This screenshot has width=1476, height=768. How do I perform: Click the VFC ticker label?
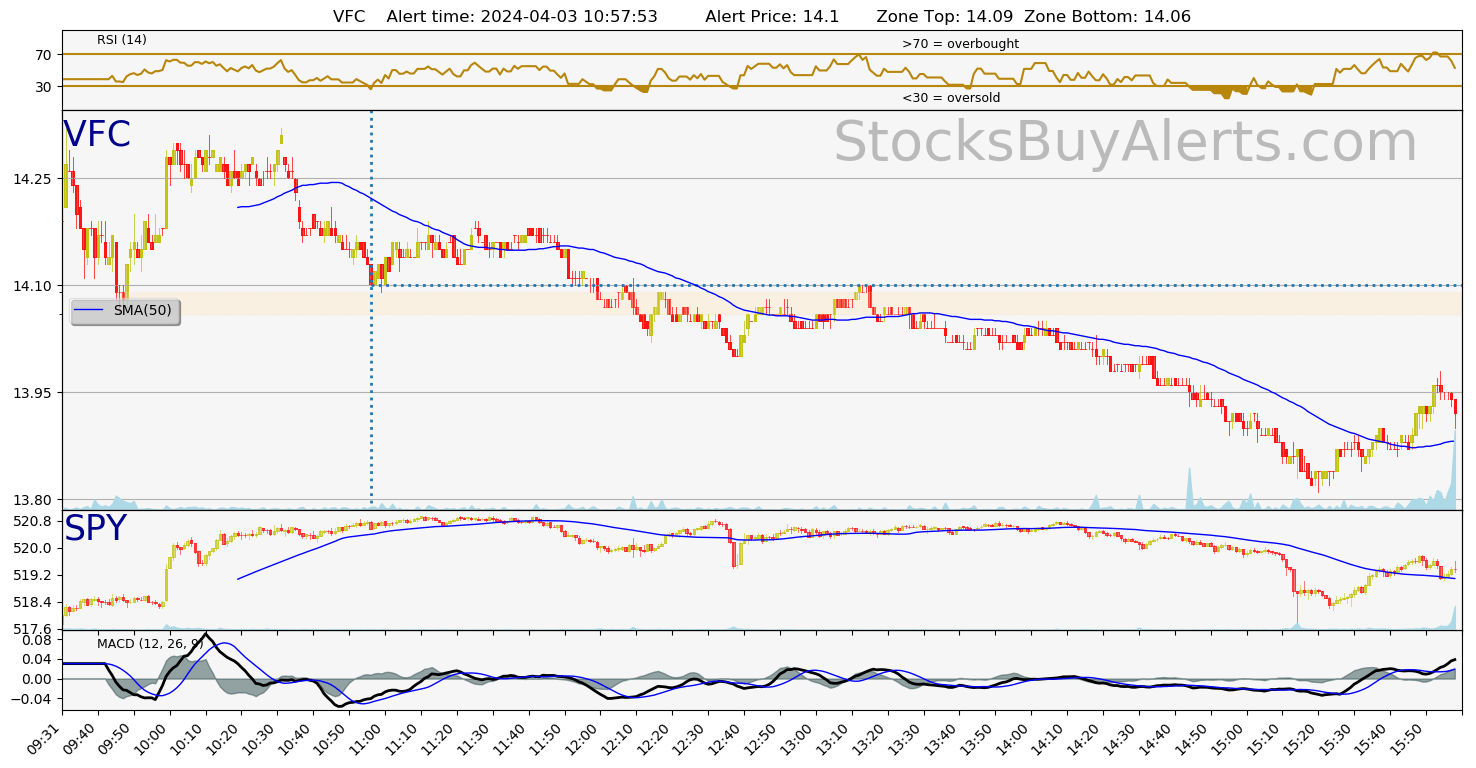[97, 135]
